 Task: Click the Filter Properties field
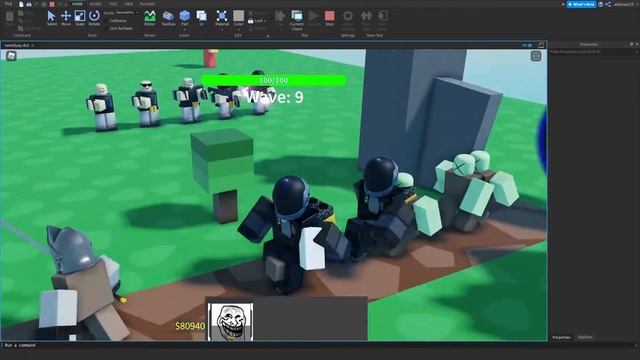(593, 52)
